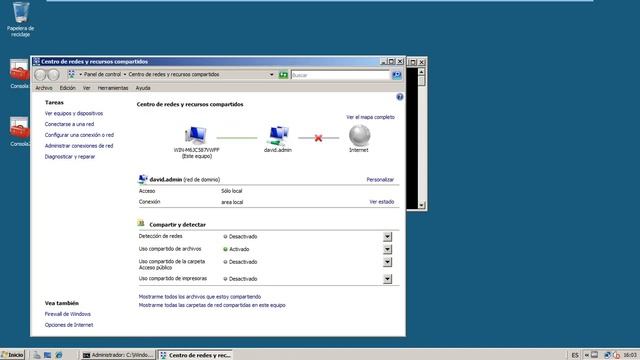Click Panel de control breadcrumb in address bar
Viewport: 640px width, 360px height.
[102, 74]
